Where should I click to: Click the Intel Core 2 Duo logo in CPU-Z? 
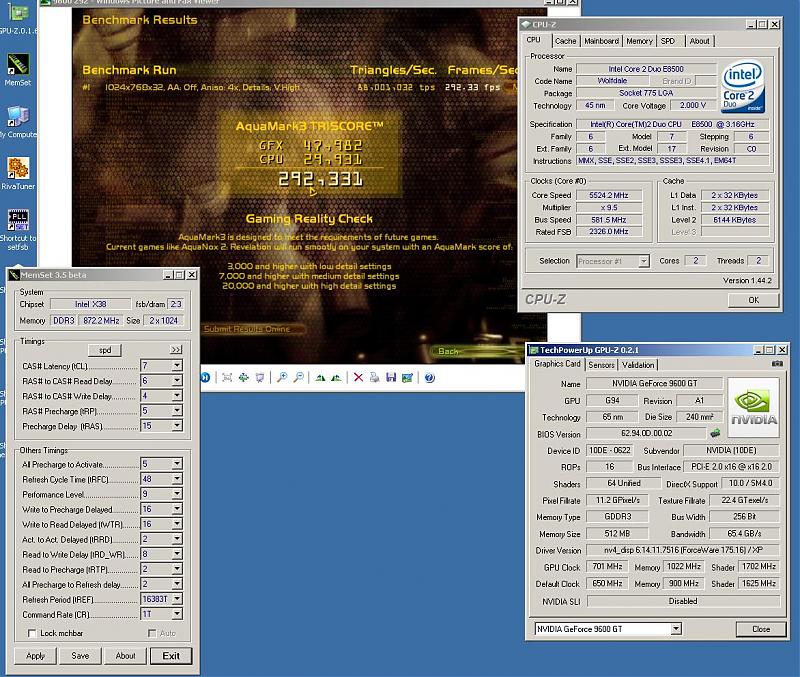point(743,87)
